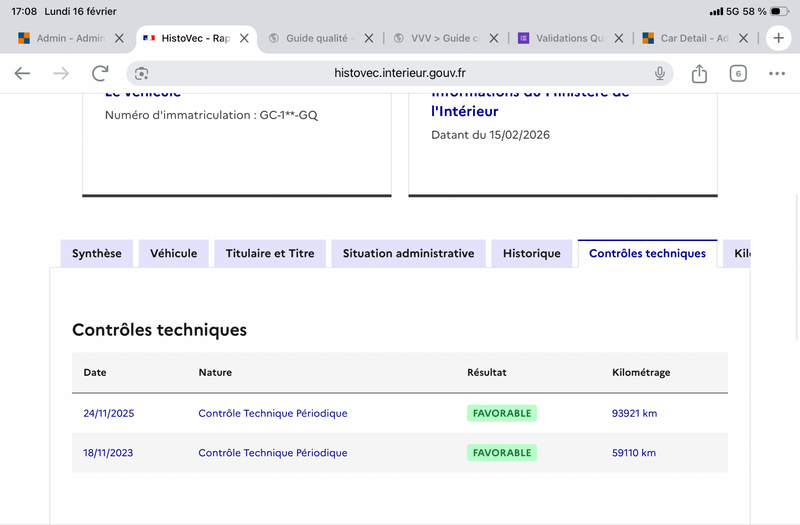
Task: Tap the address bar URL field
Action: (x=400, y=73)
